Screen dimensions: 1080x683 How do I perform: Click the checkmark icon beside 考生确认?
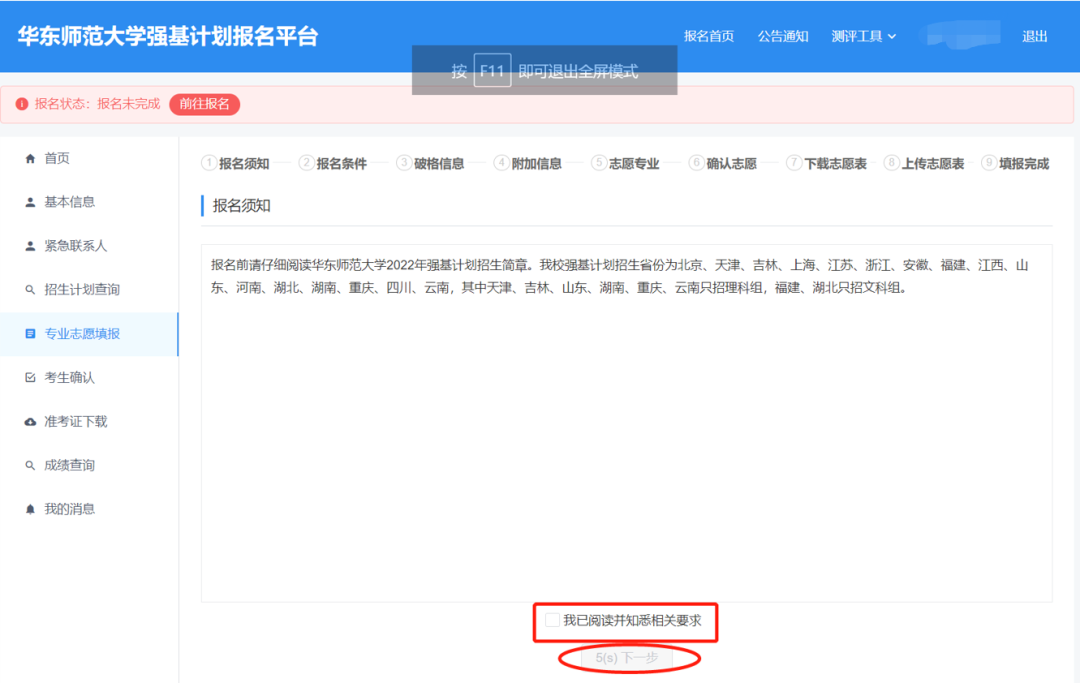(30, 378)
